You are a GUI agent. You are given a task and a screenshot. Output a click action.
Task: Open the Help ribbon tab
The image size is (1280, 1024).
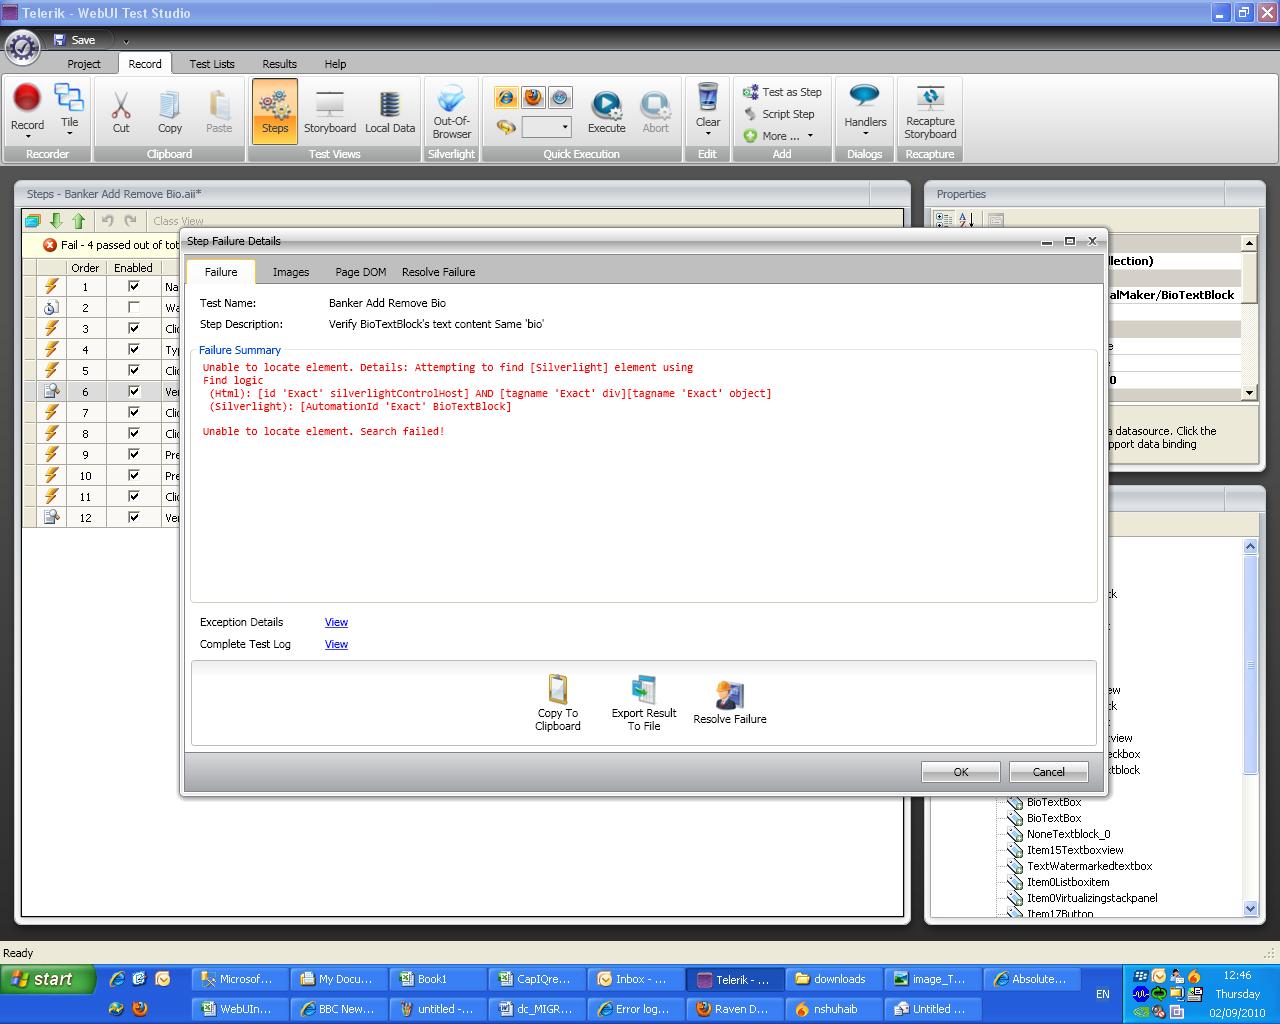coord(335,64)
